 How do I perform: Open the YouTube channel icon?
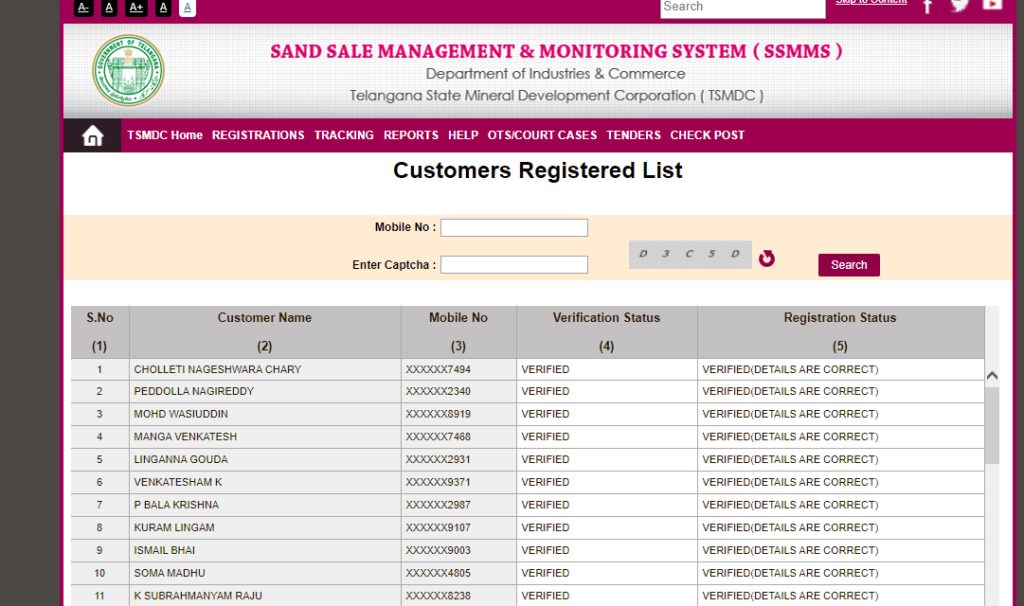coord(992,5)
